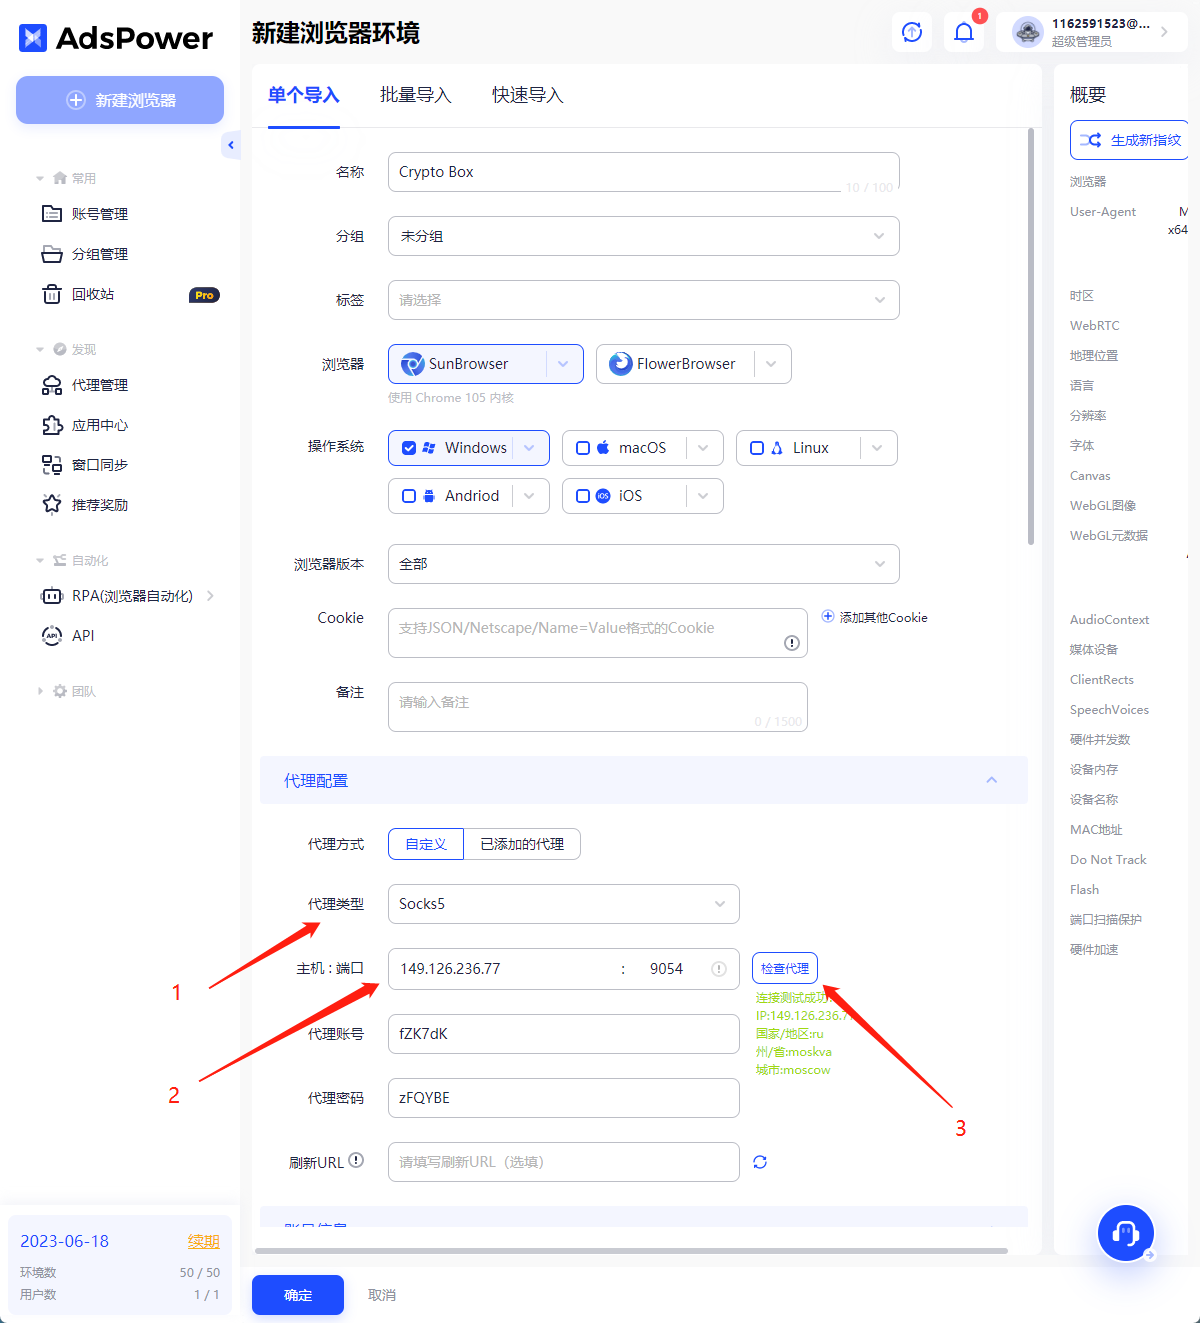
Task: Toggle the Andriod checkbox
Action: pyautogui.click(x=409, y=496)
